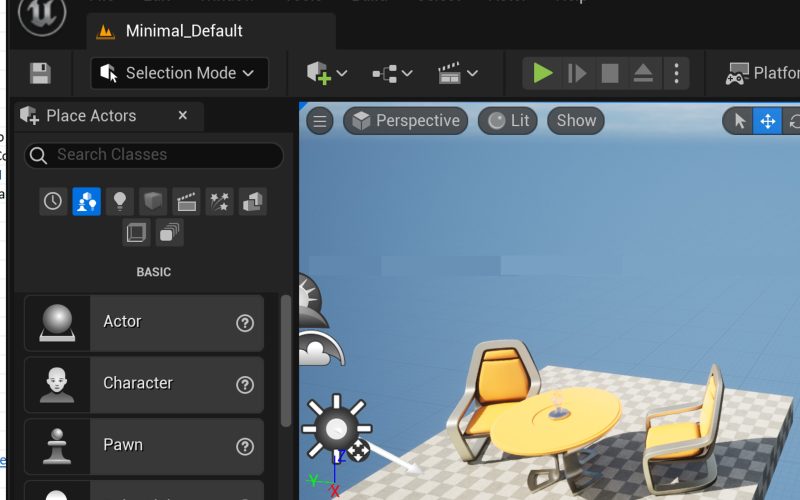Activate the Select arrow tool in viewport
Image resolution: width=800 pixels, height=500 pixels.
coord(739,121)
